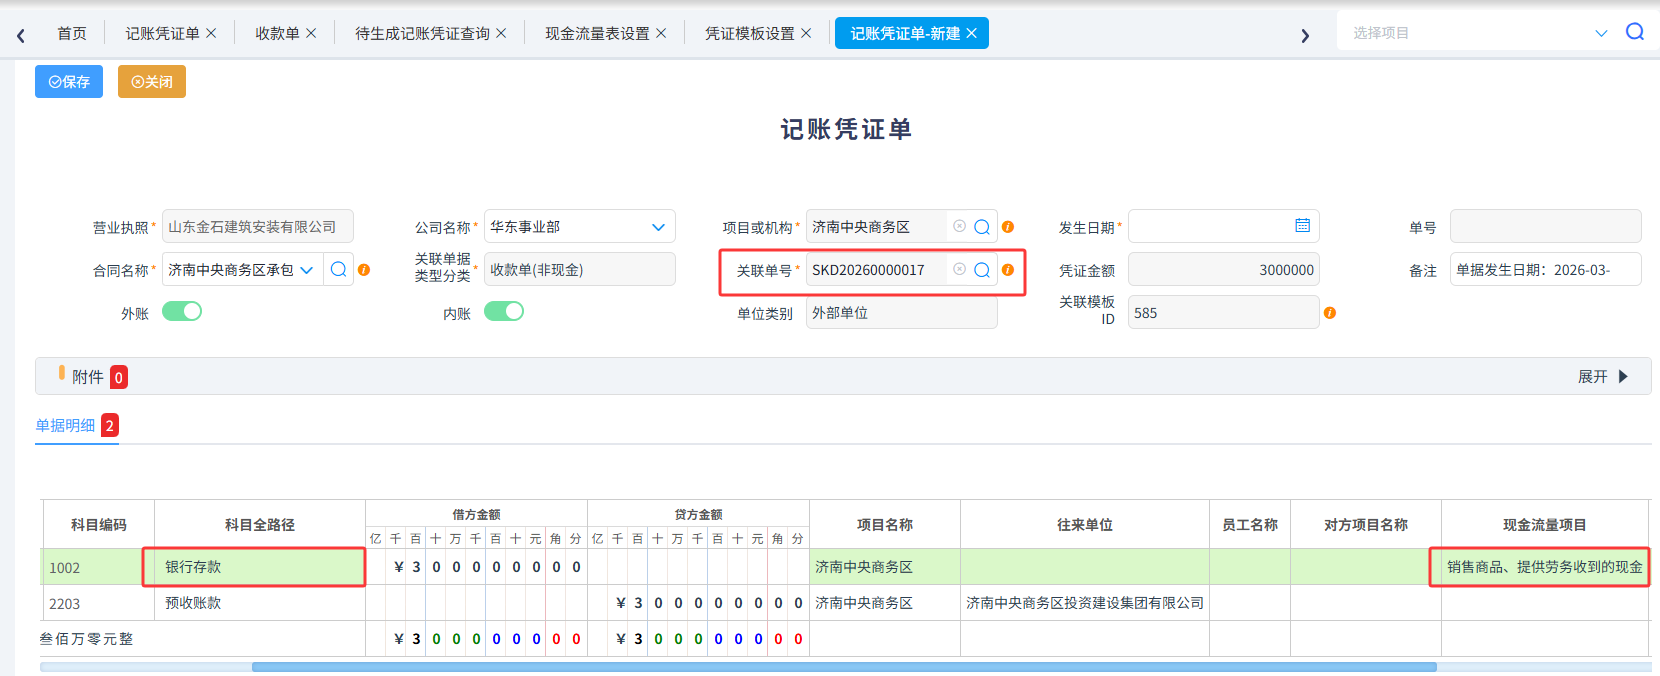Click the 现金流量项目 column header
The image size is (1660, 676).
[1544, 525]
